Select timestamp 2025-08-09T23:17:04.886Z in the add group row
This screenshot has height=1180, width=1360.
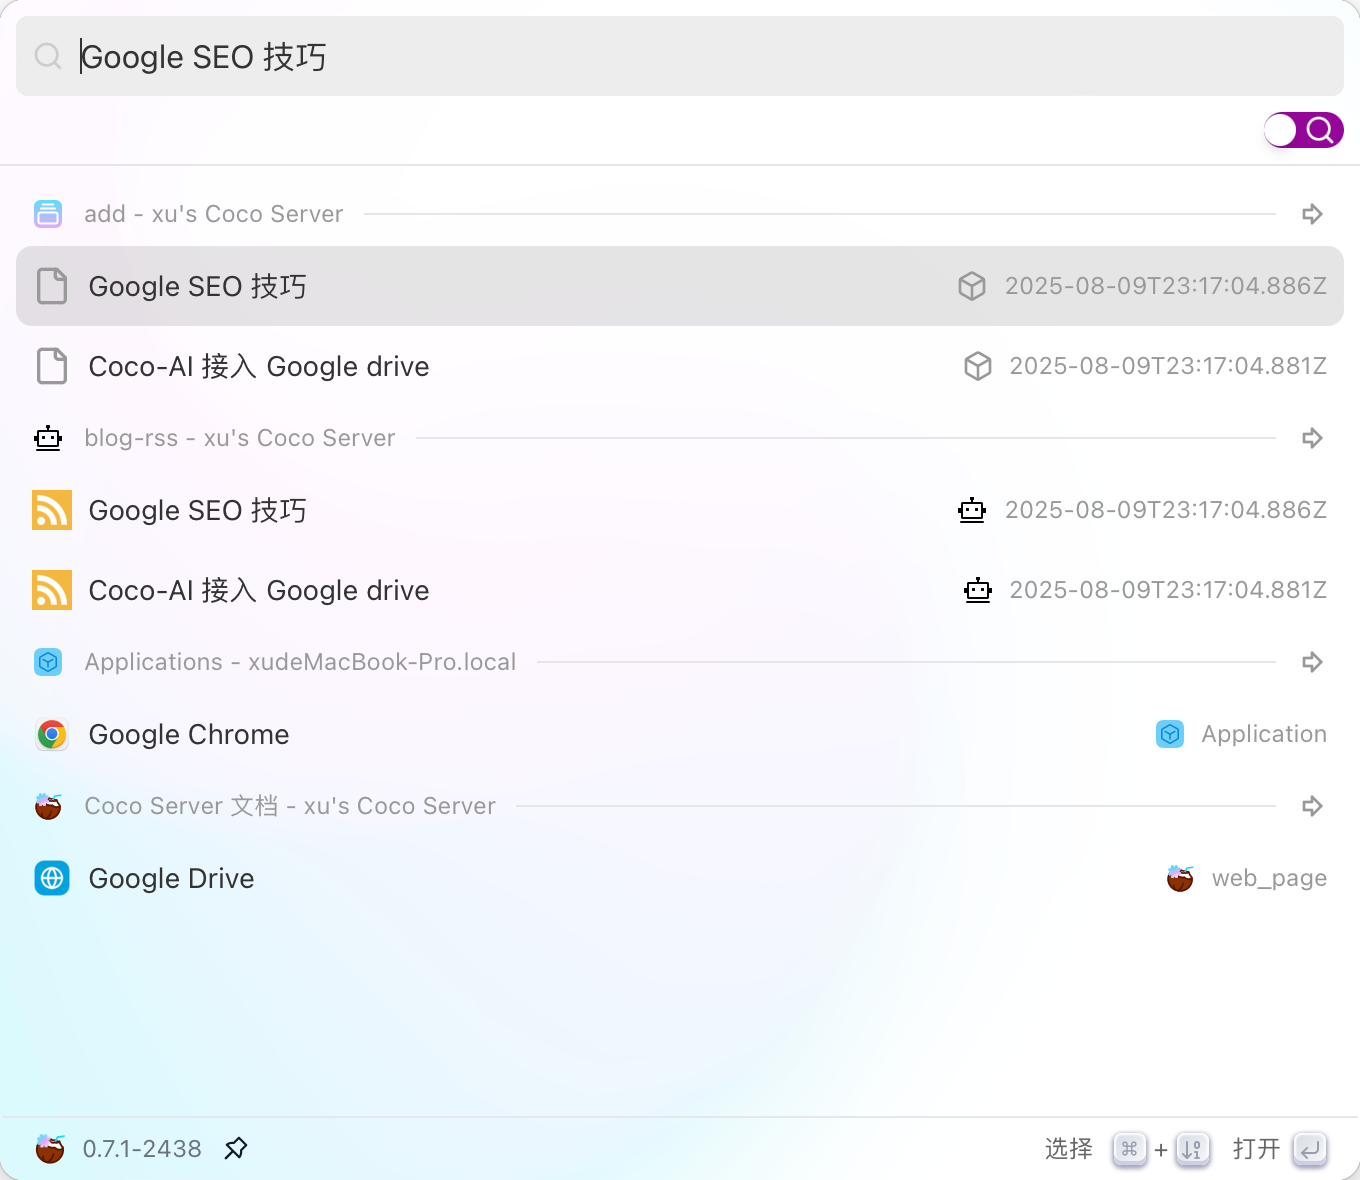click(1165, 286)
